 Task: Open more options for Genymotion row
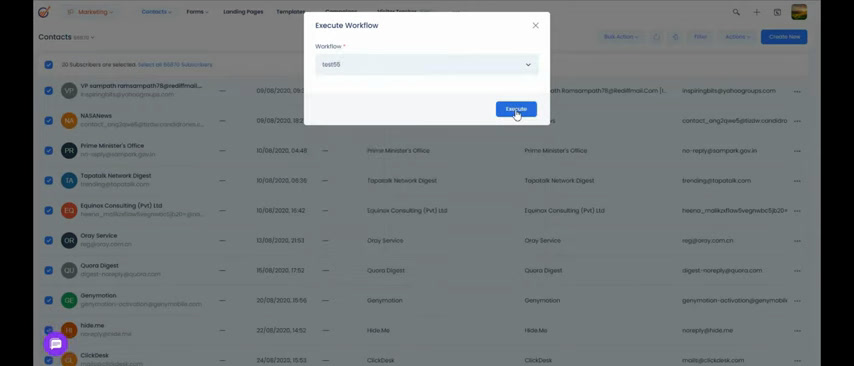coord(797,301)
